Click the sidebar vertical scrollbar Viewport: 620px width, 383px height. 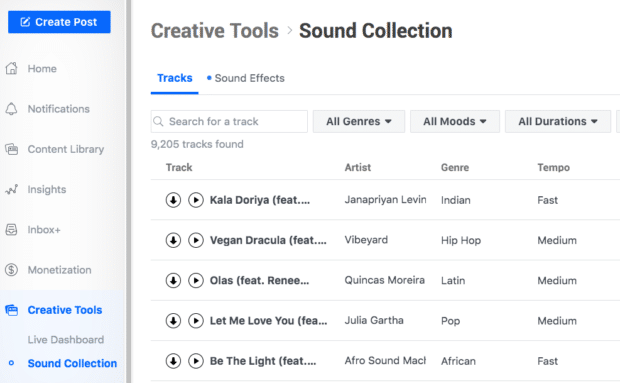128,191
